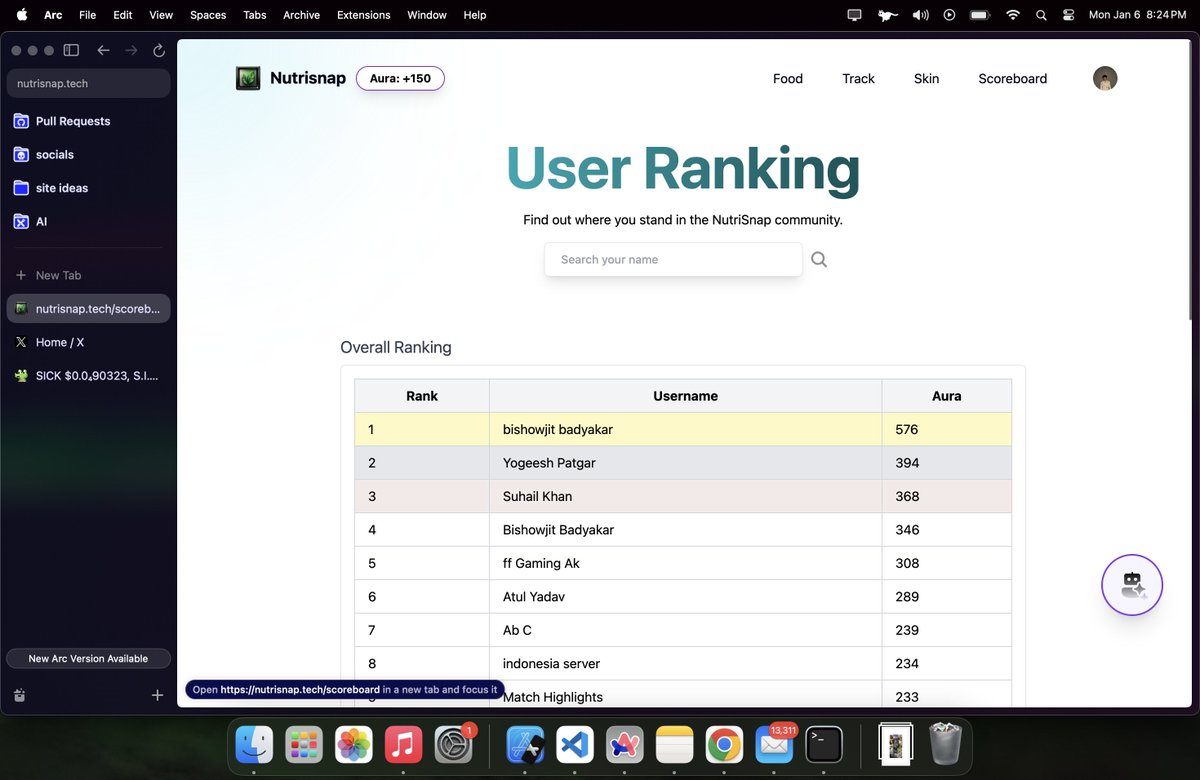Open Google Chrome in the dock

[724, 745]
